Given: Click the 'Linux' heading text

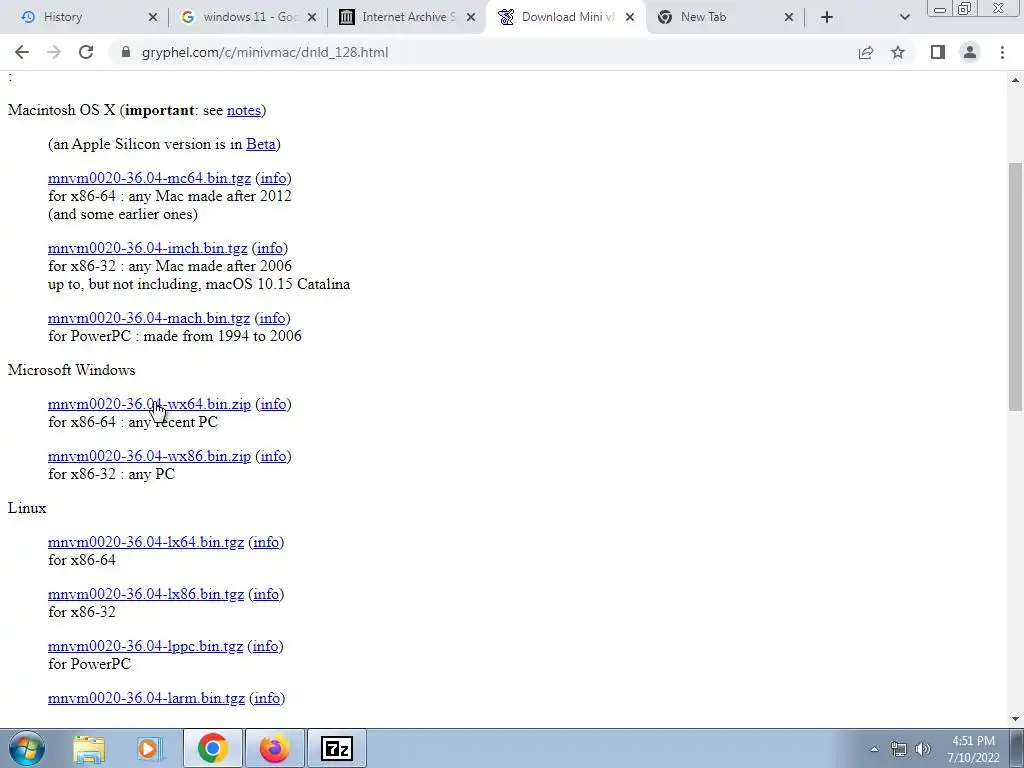Looking at the screenshot, I should tap(27, 508).
